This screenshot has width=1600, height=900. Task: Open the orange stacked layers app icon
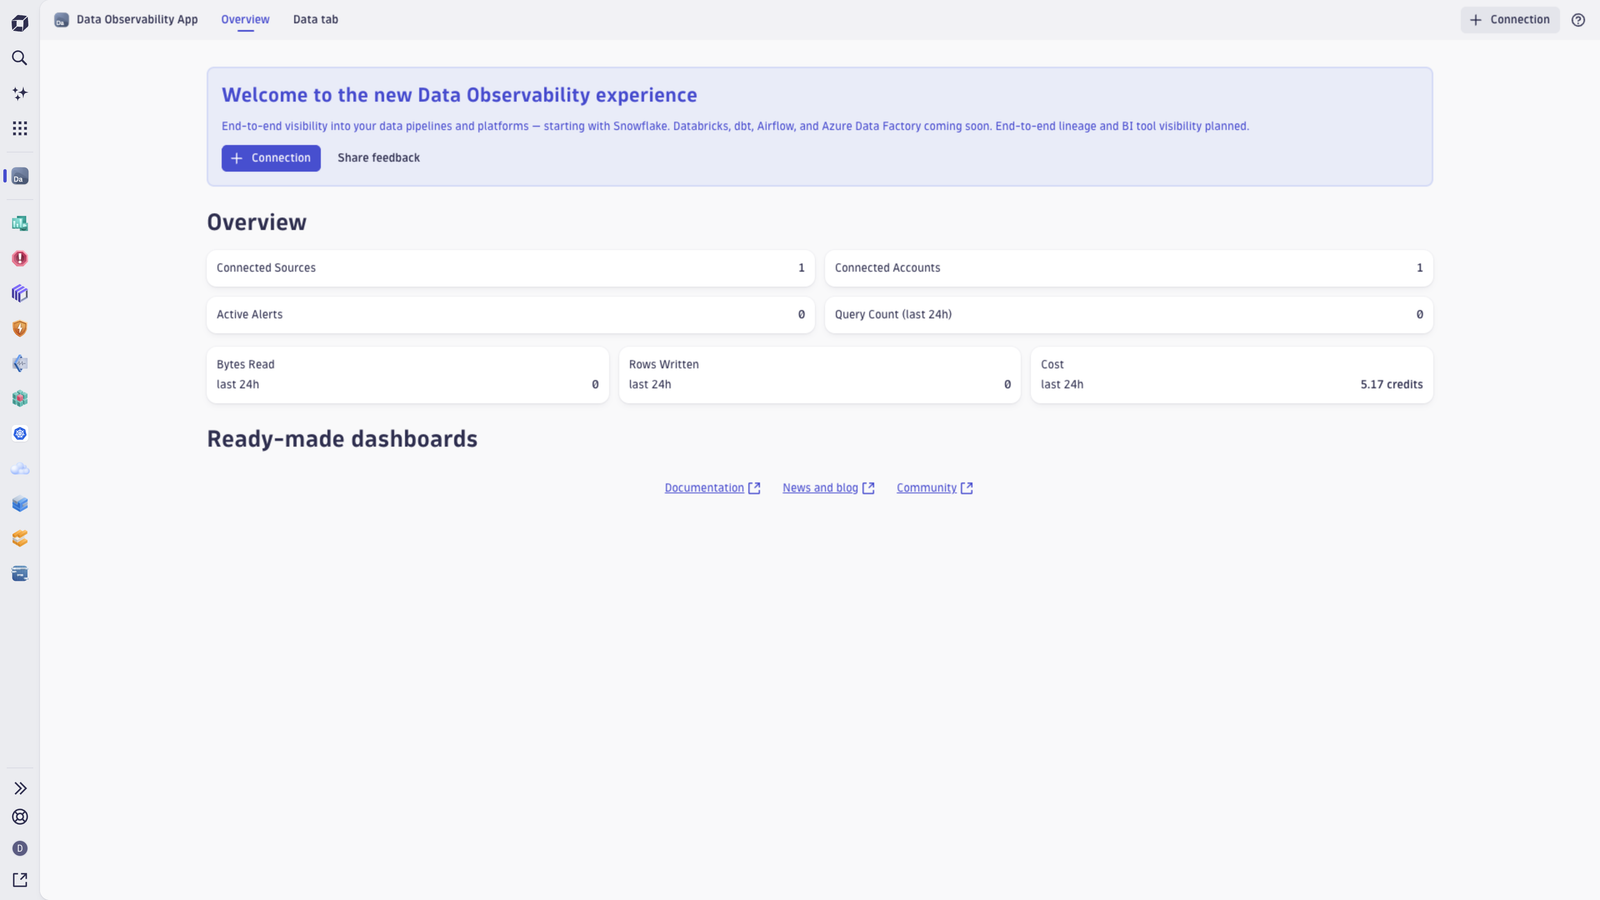19,538
